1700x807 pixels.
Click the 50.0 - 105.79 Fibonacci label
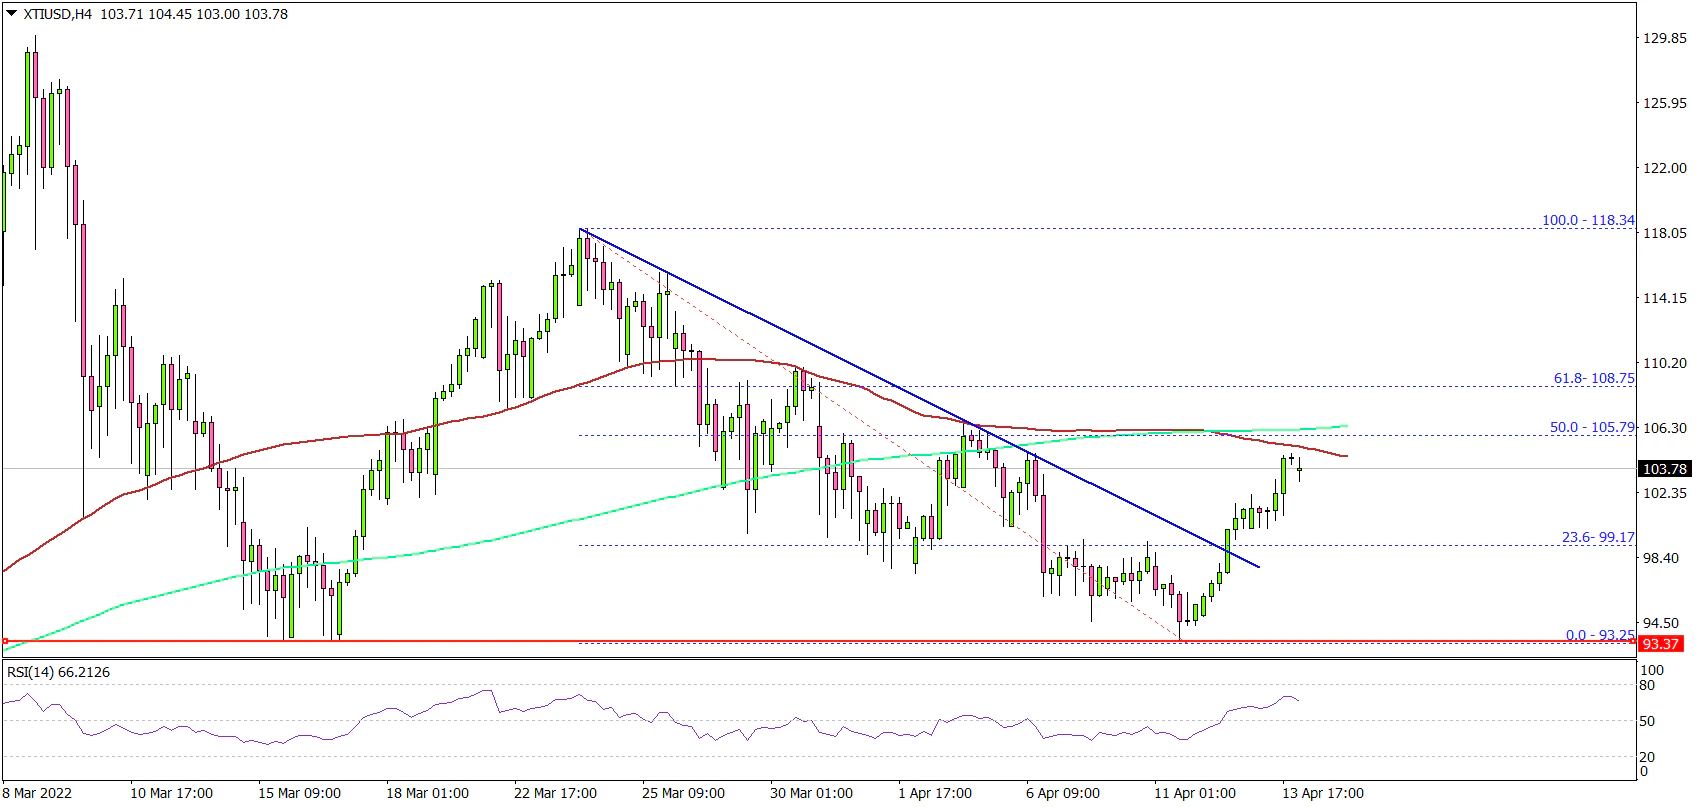(1591, 427)
